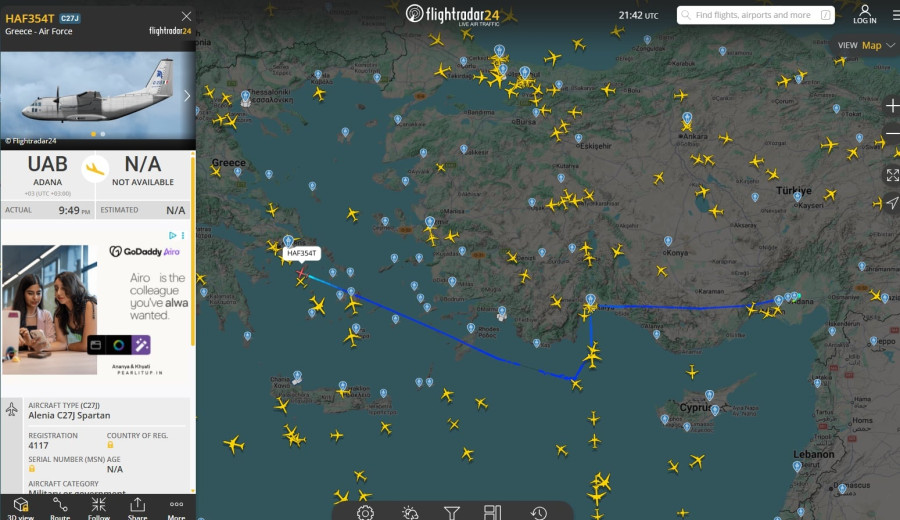Follow the HAF354T aircraft

(x=98, y=507)
